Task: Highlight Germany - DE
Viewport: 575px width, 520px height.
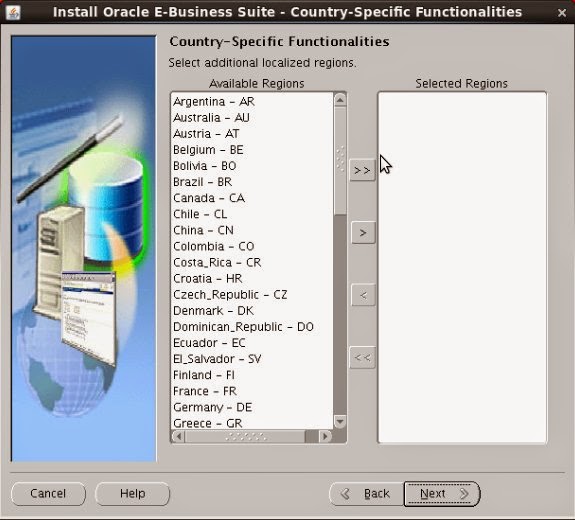Action: point(213,408)
